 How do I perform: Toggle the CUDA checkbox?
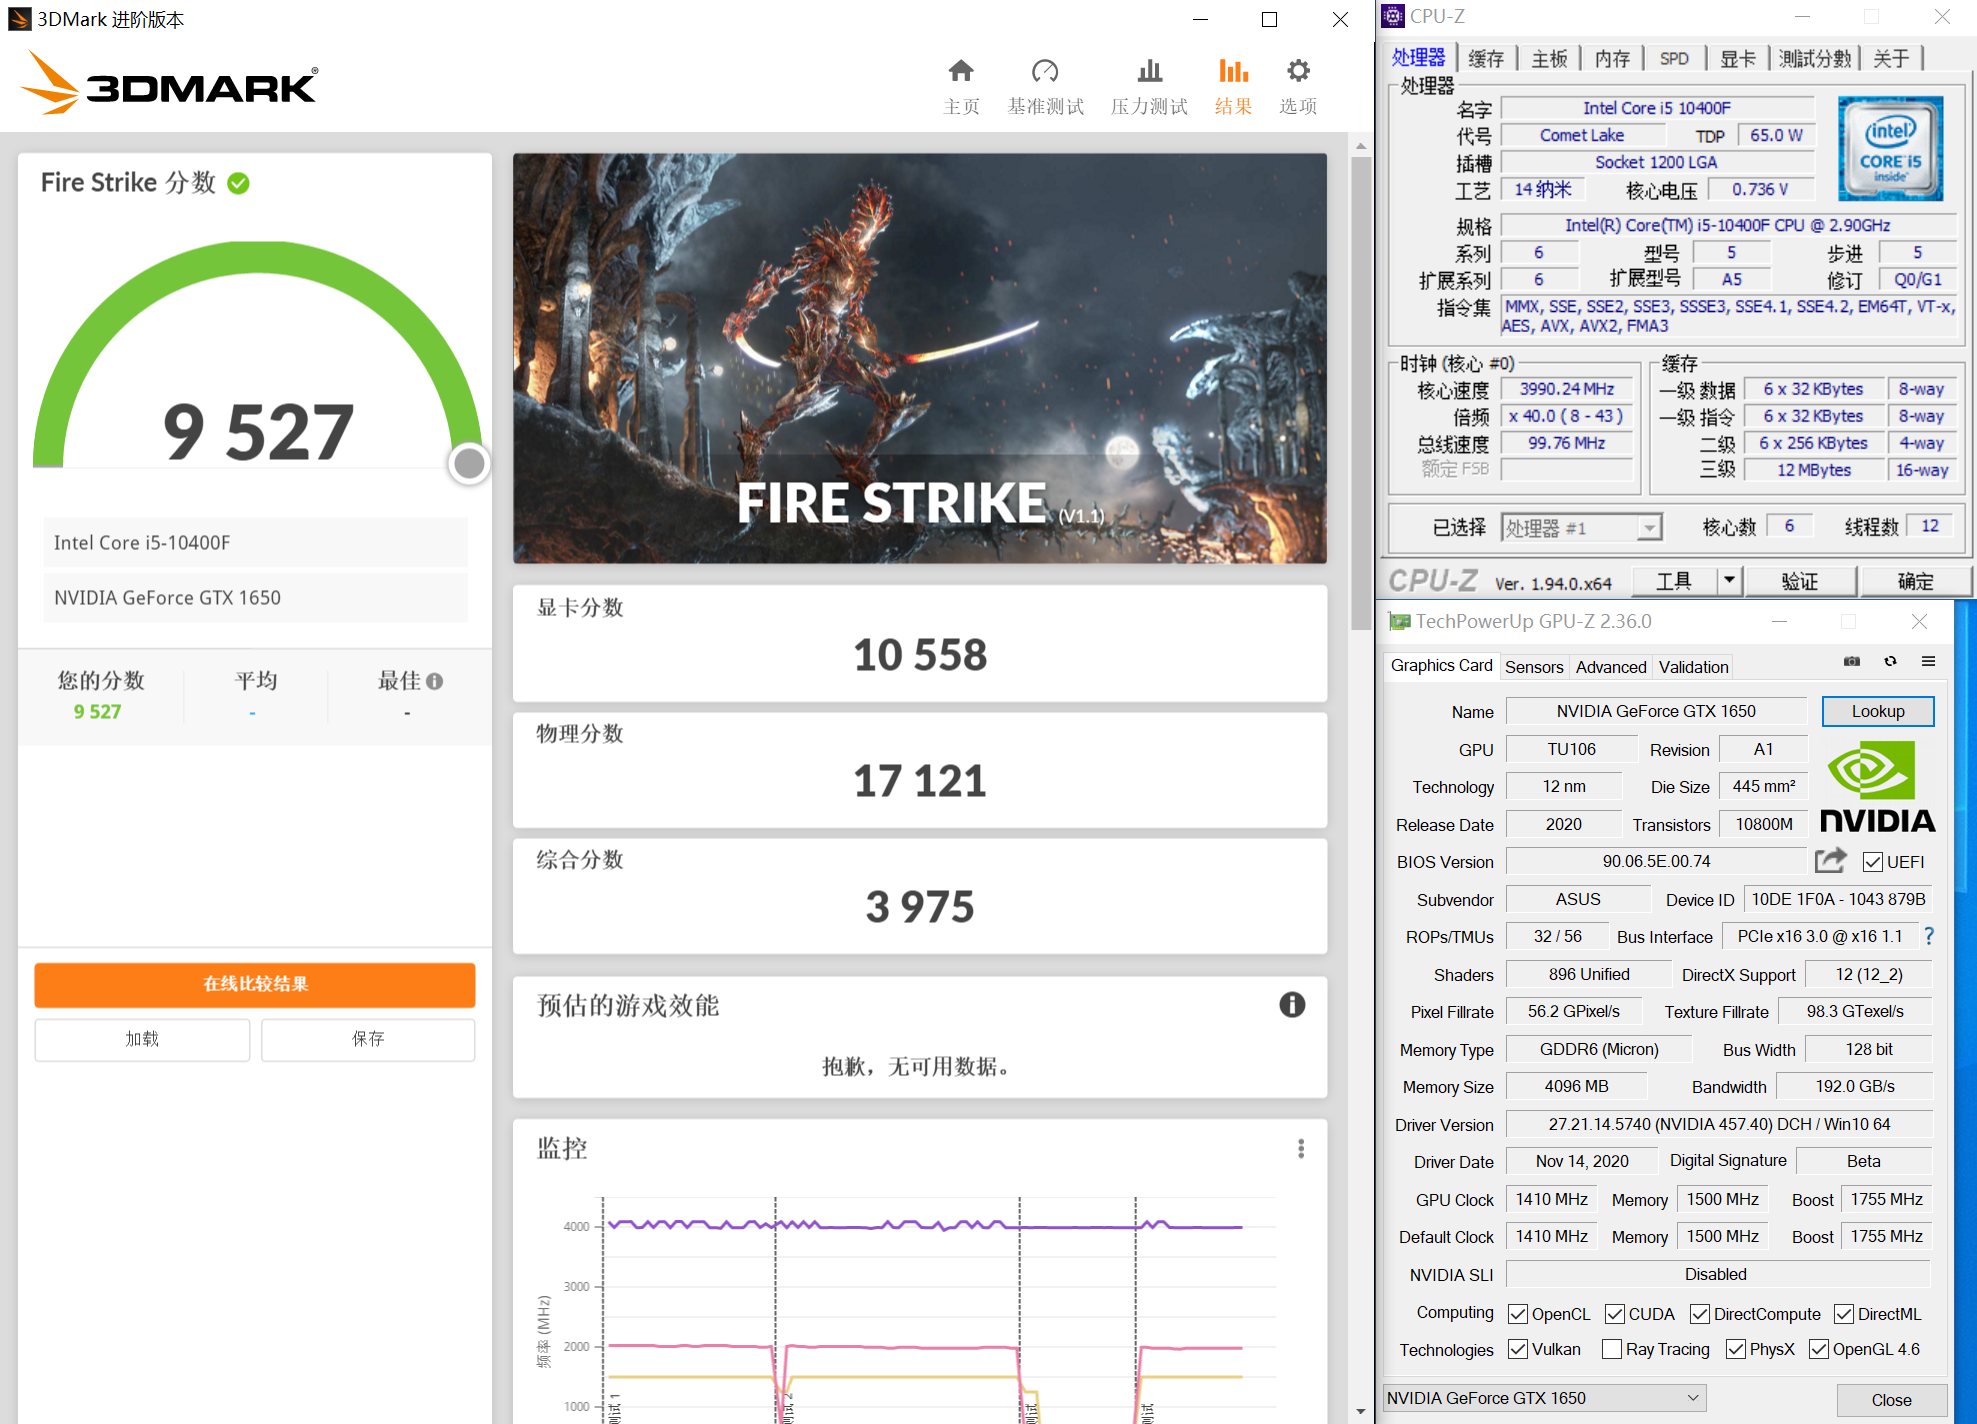pyautogui.click(x=1615, y=1314)
